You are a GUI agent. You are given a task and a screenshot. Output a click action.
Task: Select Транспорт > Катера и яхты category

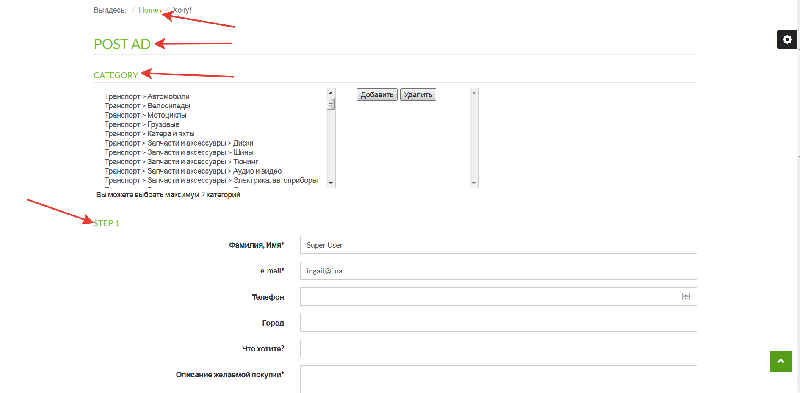pyautogui.click(x=149, y=133)
